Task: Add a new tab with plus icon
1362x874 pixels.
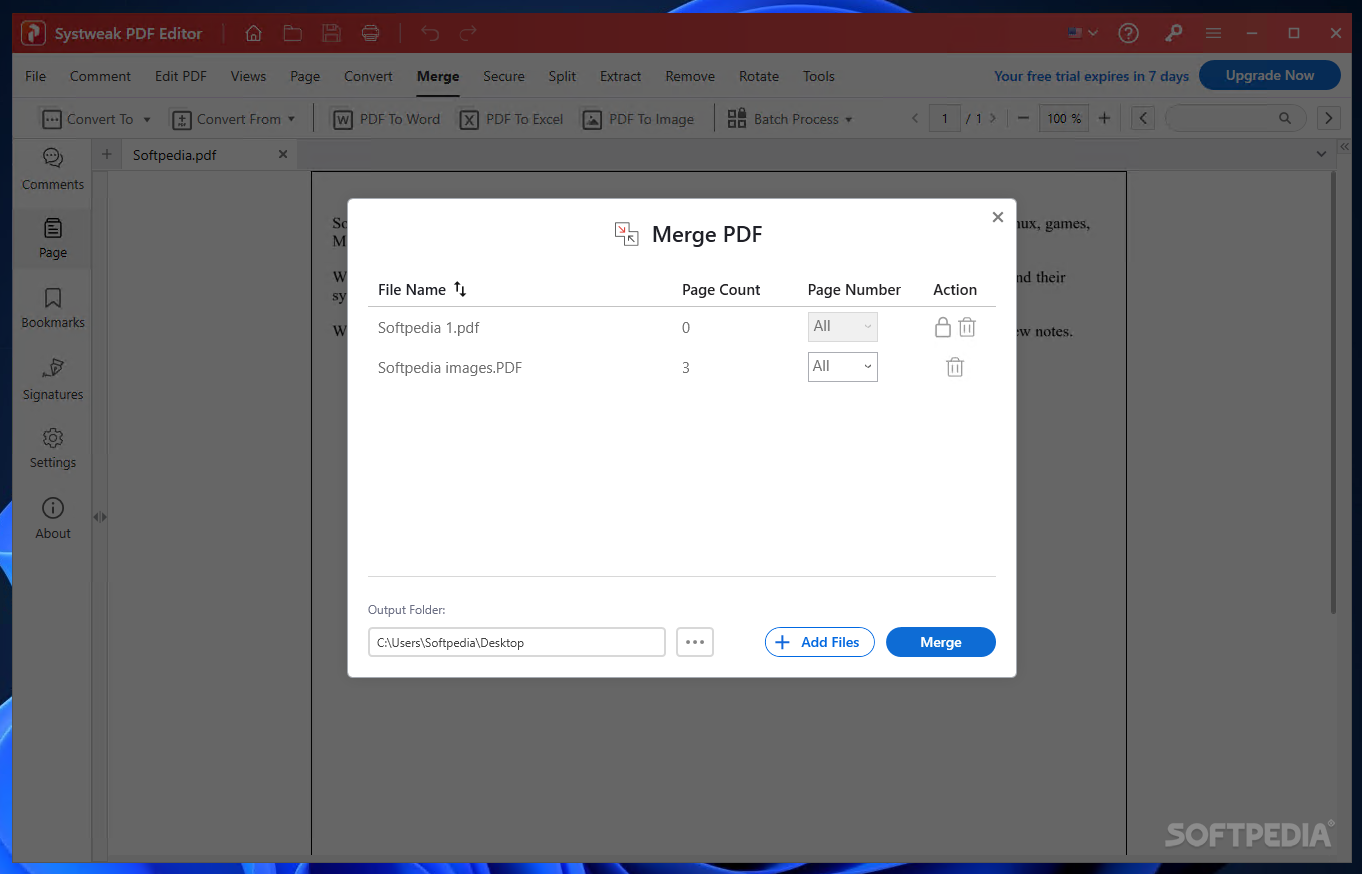Action: 107,154
